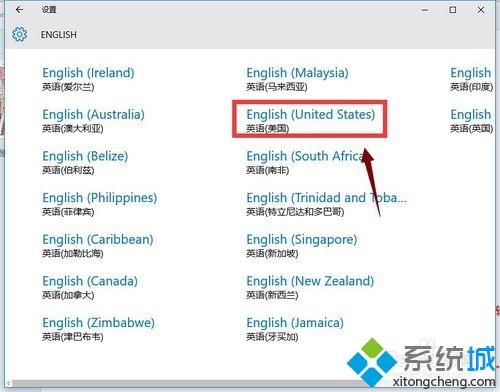Image resolution: width=500 pixels, height=392 pixels.
Task: Select English (Trinidad and Toba...)
Action: (326, 204)
